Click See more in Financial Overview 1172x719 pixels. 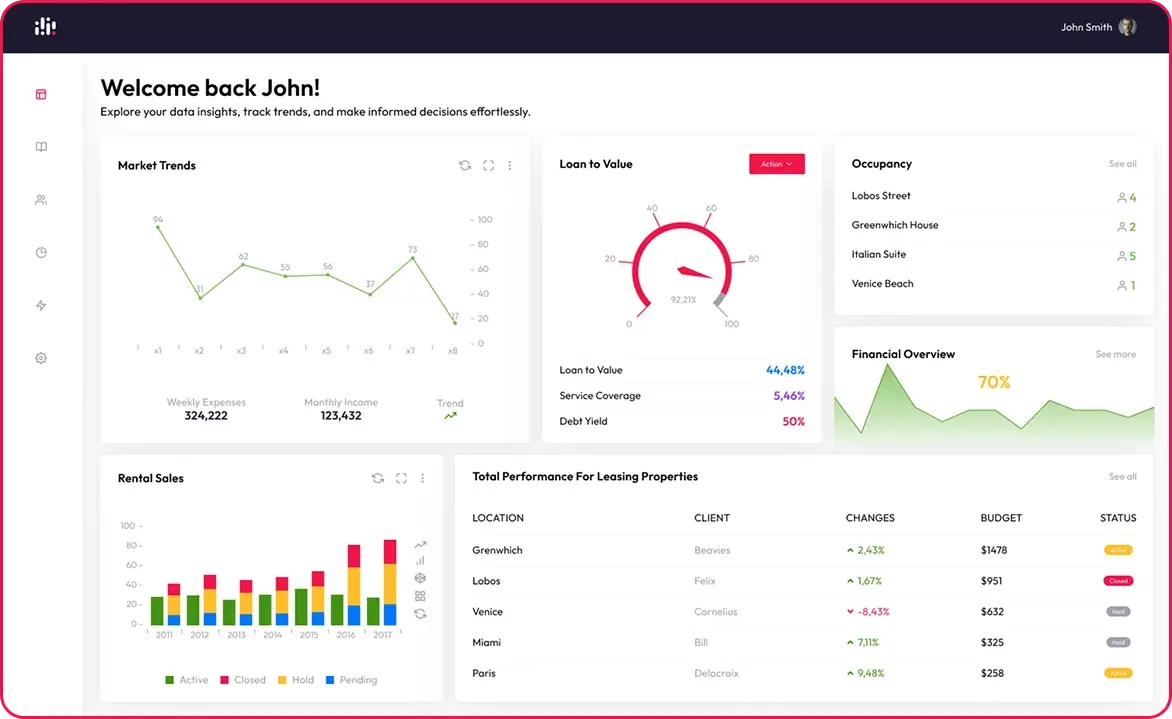pyautogui.click(x=1115, y=354)
